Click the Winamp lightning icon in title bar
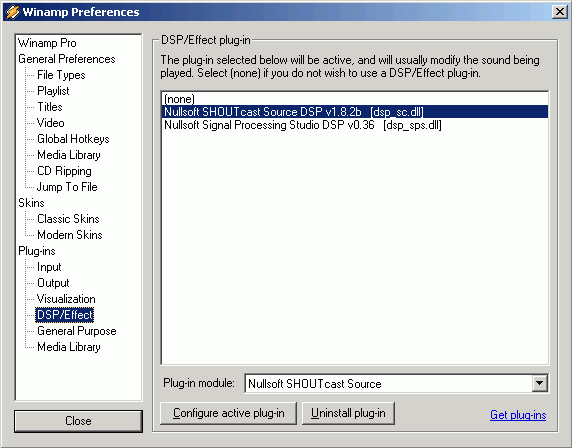This screenshot has width=572, height=448. (x=12, y=12)
